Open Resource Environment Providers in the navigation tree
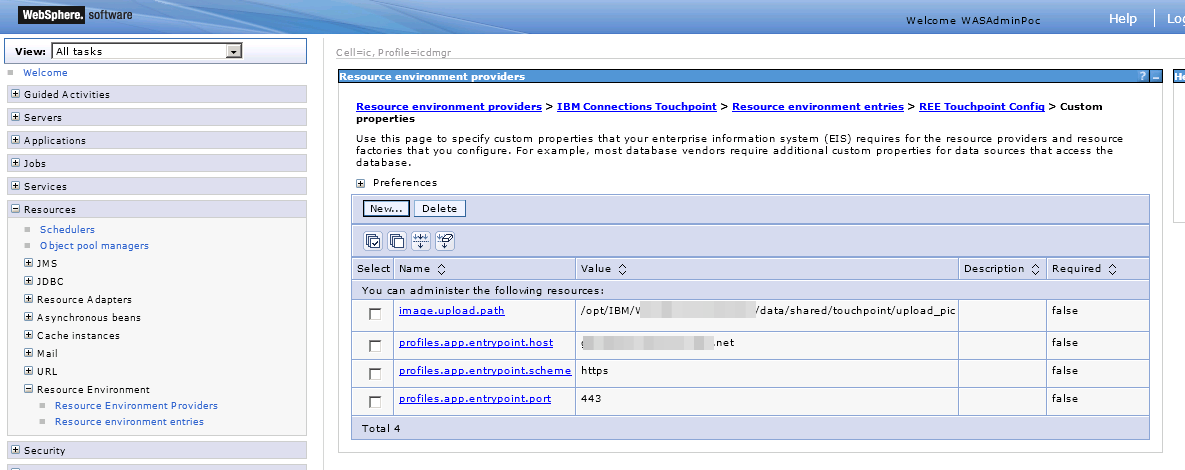Screen dimensions: 1185x470 pyautogui.click(x=136, y=406)
